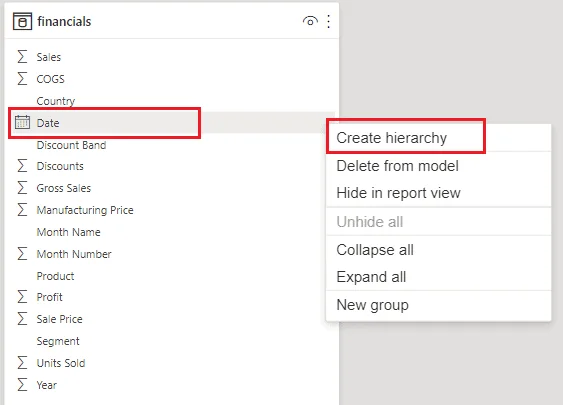Choose Create hierarchy from context menu
The image size is (563, 405).
pyautogui.click(x=391, y=138)
